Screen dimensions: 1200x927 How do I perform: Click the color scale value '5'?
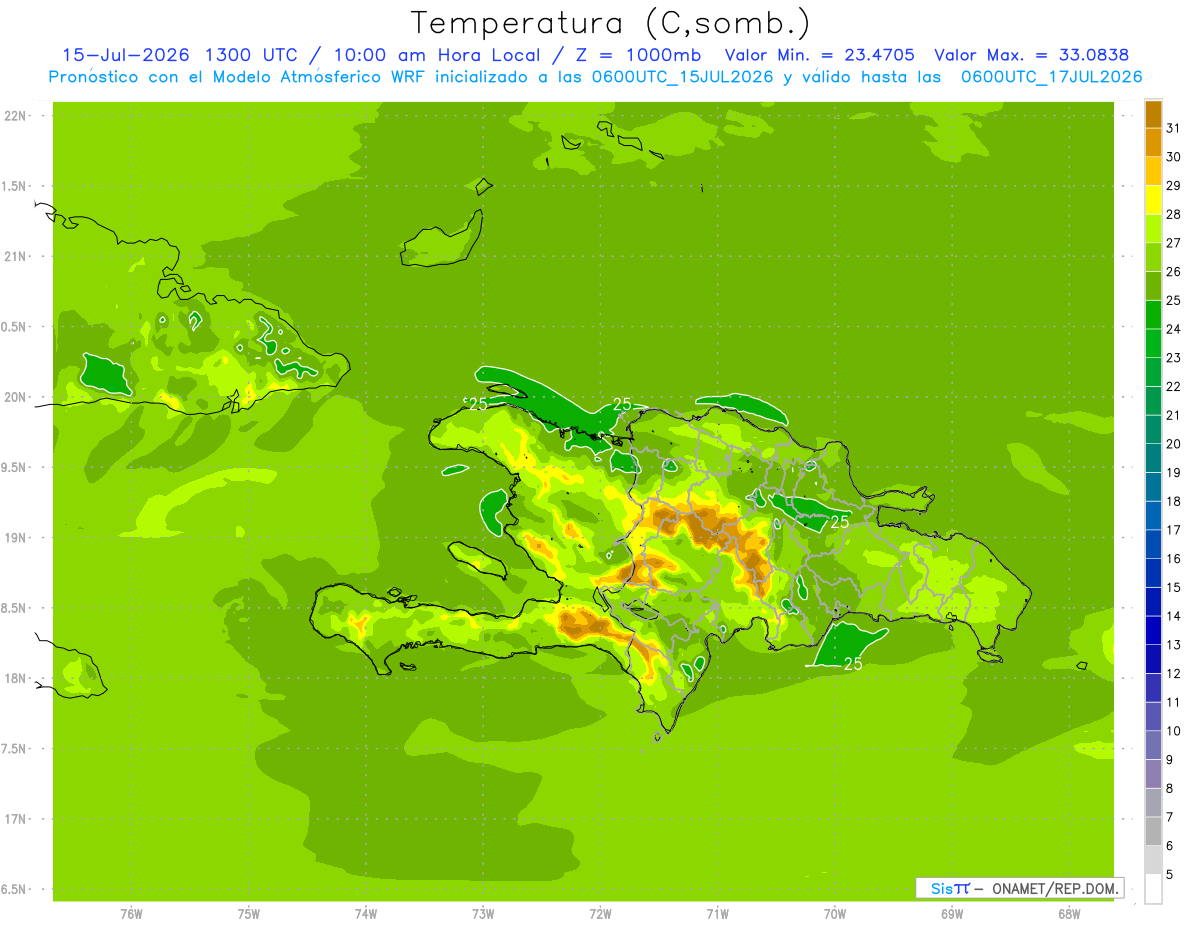(x=1170, y=874)
